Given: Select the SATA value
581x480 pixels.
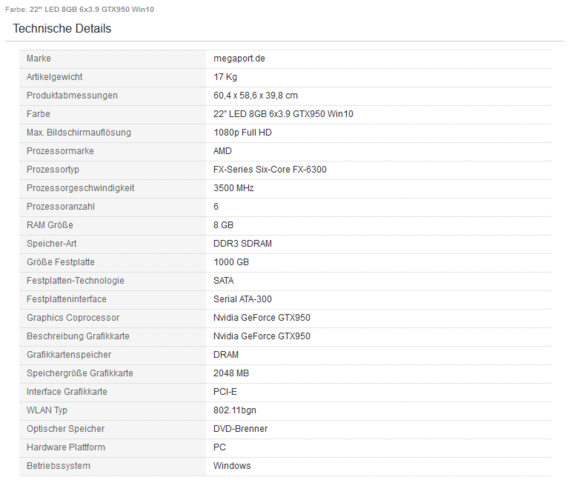Looking at the screenshot, I should point(223,281).
